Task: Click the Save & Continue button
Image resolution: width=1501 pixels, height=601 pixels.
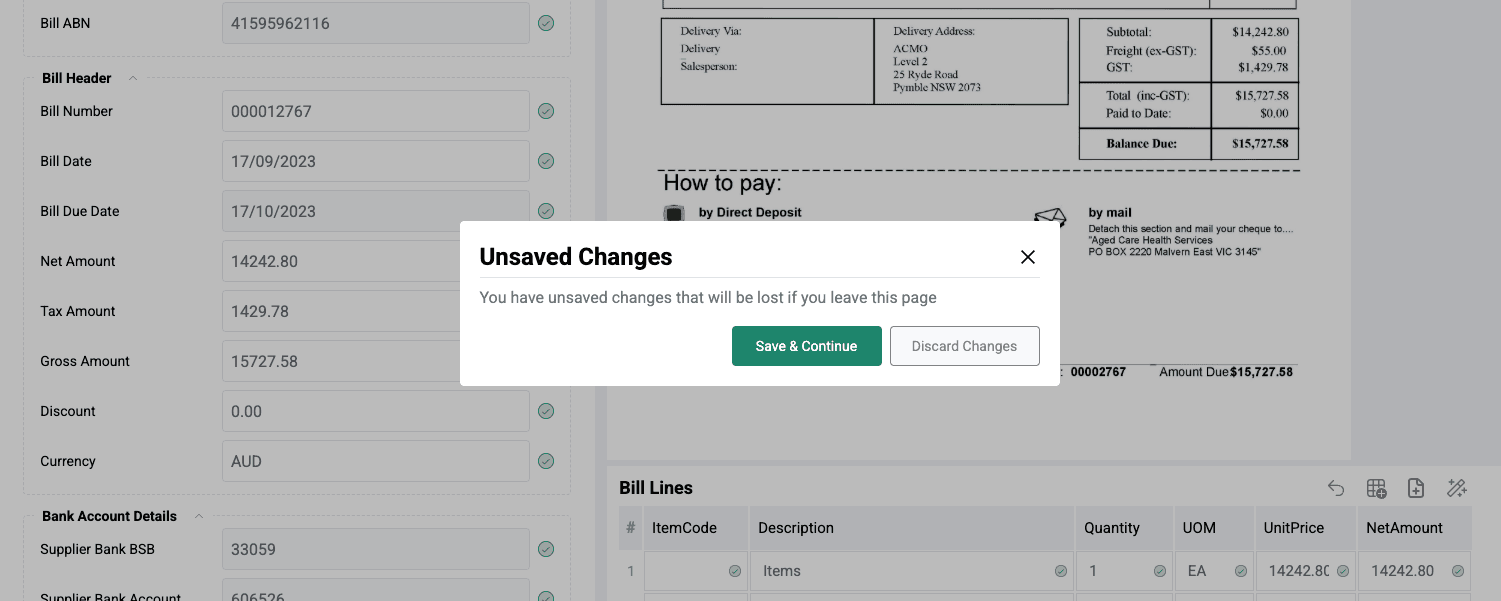Action: (806, 346)
